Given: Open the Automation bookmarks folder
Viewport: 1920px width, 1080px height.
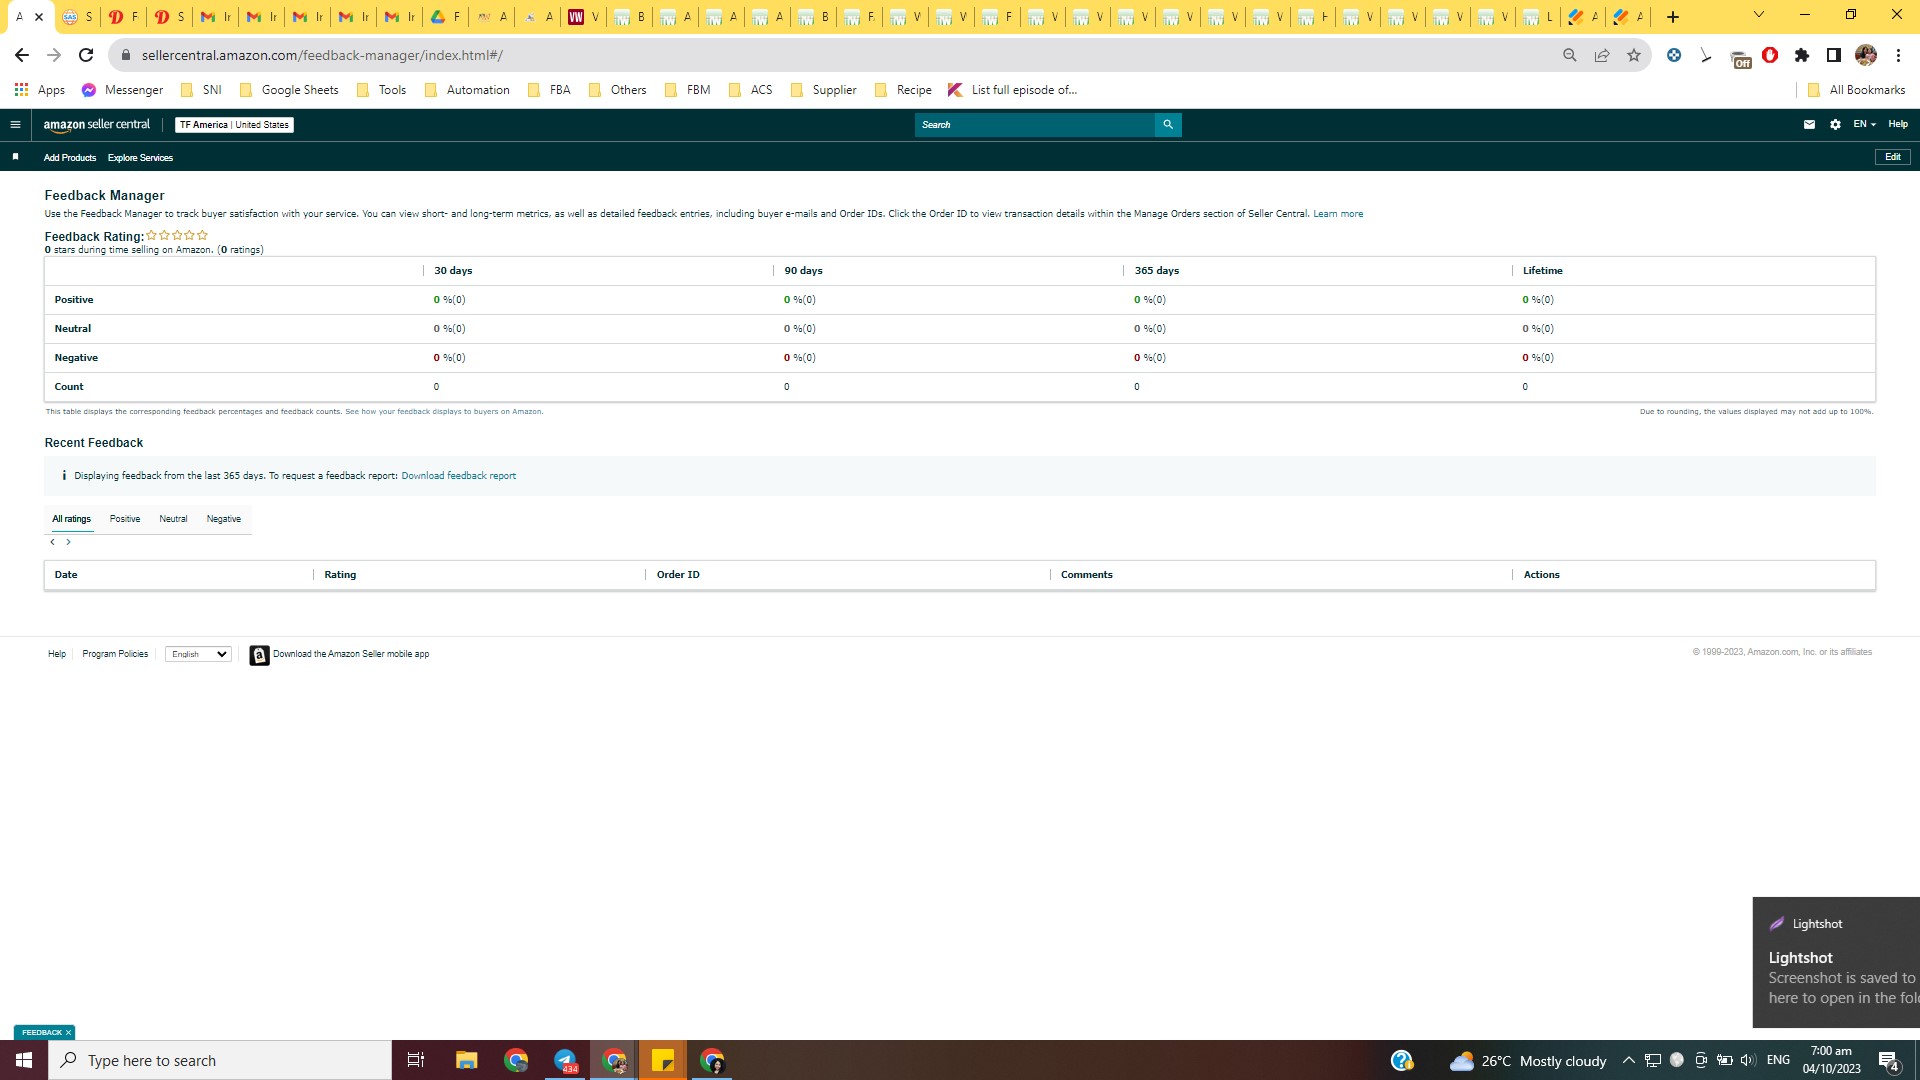Looking at the screenshot, I should [x=467, y=90].
